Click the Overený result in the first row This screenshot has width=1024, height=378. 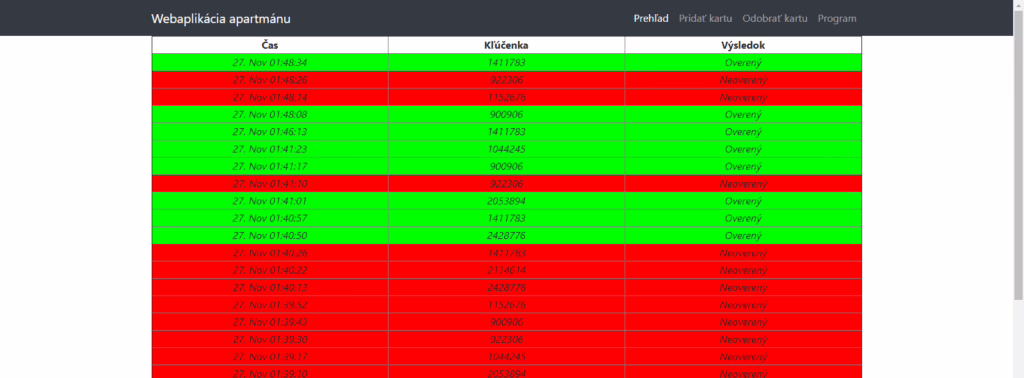click(743, 63)
